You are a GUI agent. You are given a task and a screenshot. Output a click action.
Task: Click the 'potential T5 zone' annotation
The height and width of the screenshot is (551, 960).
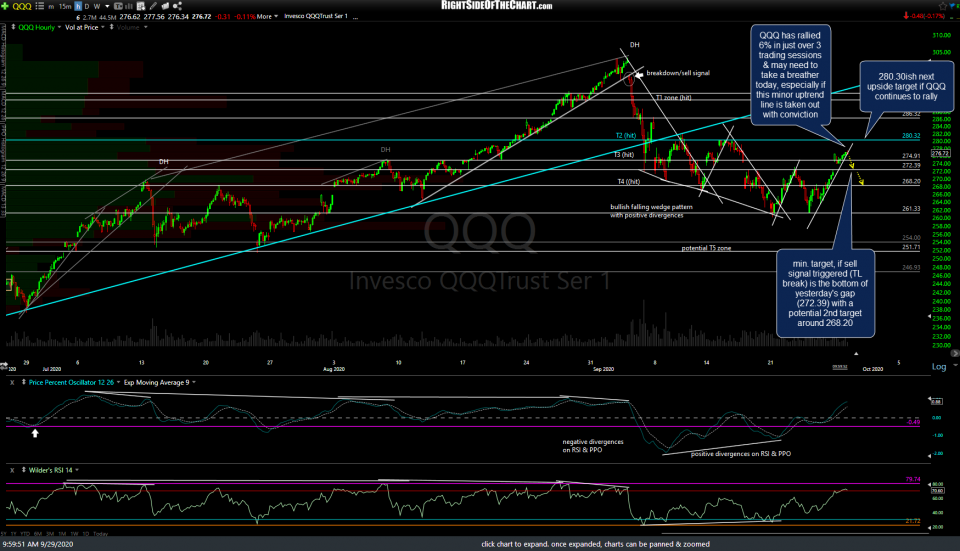pyautogui.click(x=706, y=248)
